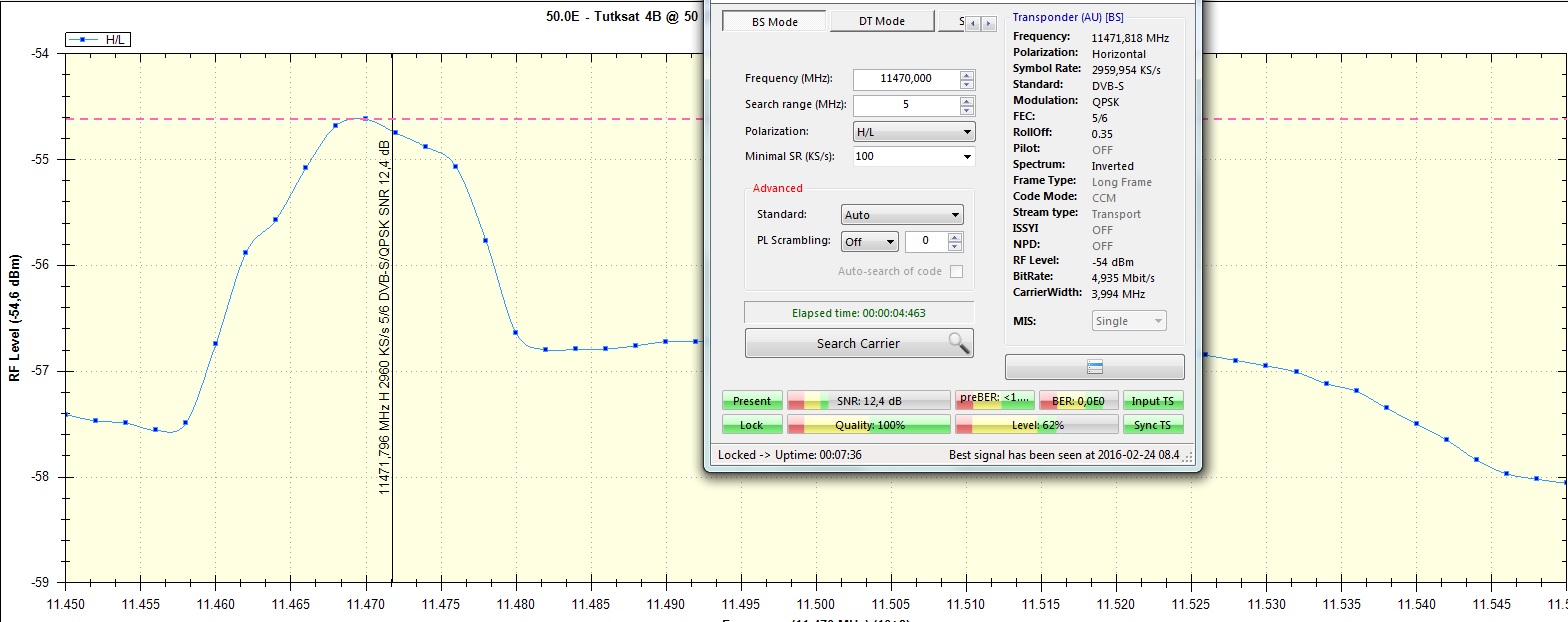Screen dimensions: 1568x622
Task: Decrease Search range with the down spinner
Action: pos(966,110)
